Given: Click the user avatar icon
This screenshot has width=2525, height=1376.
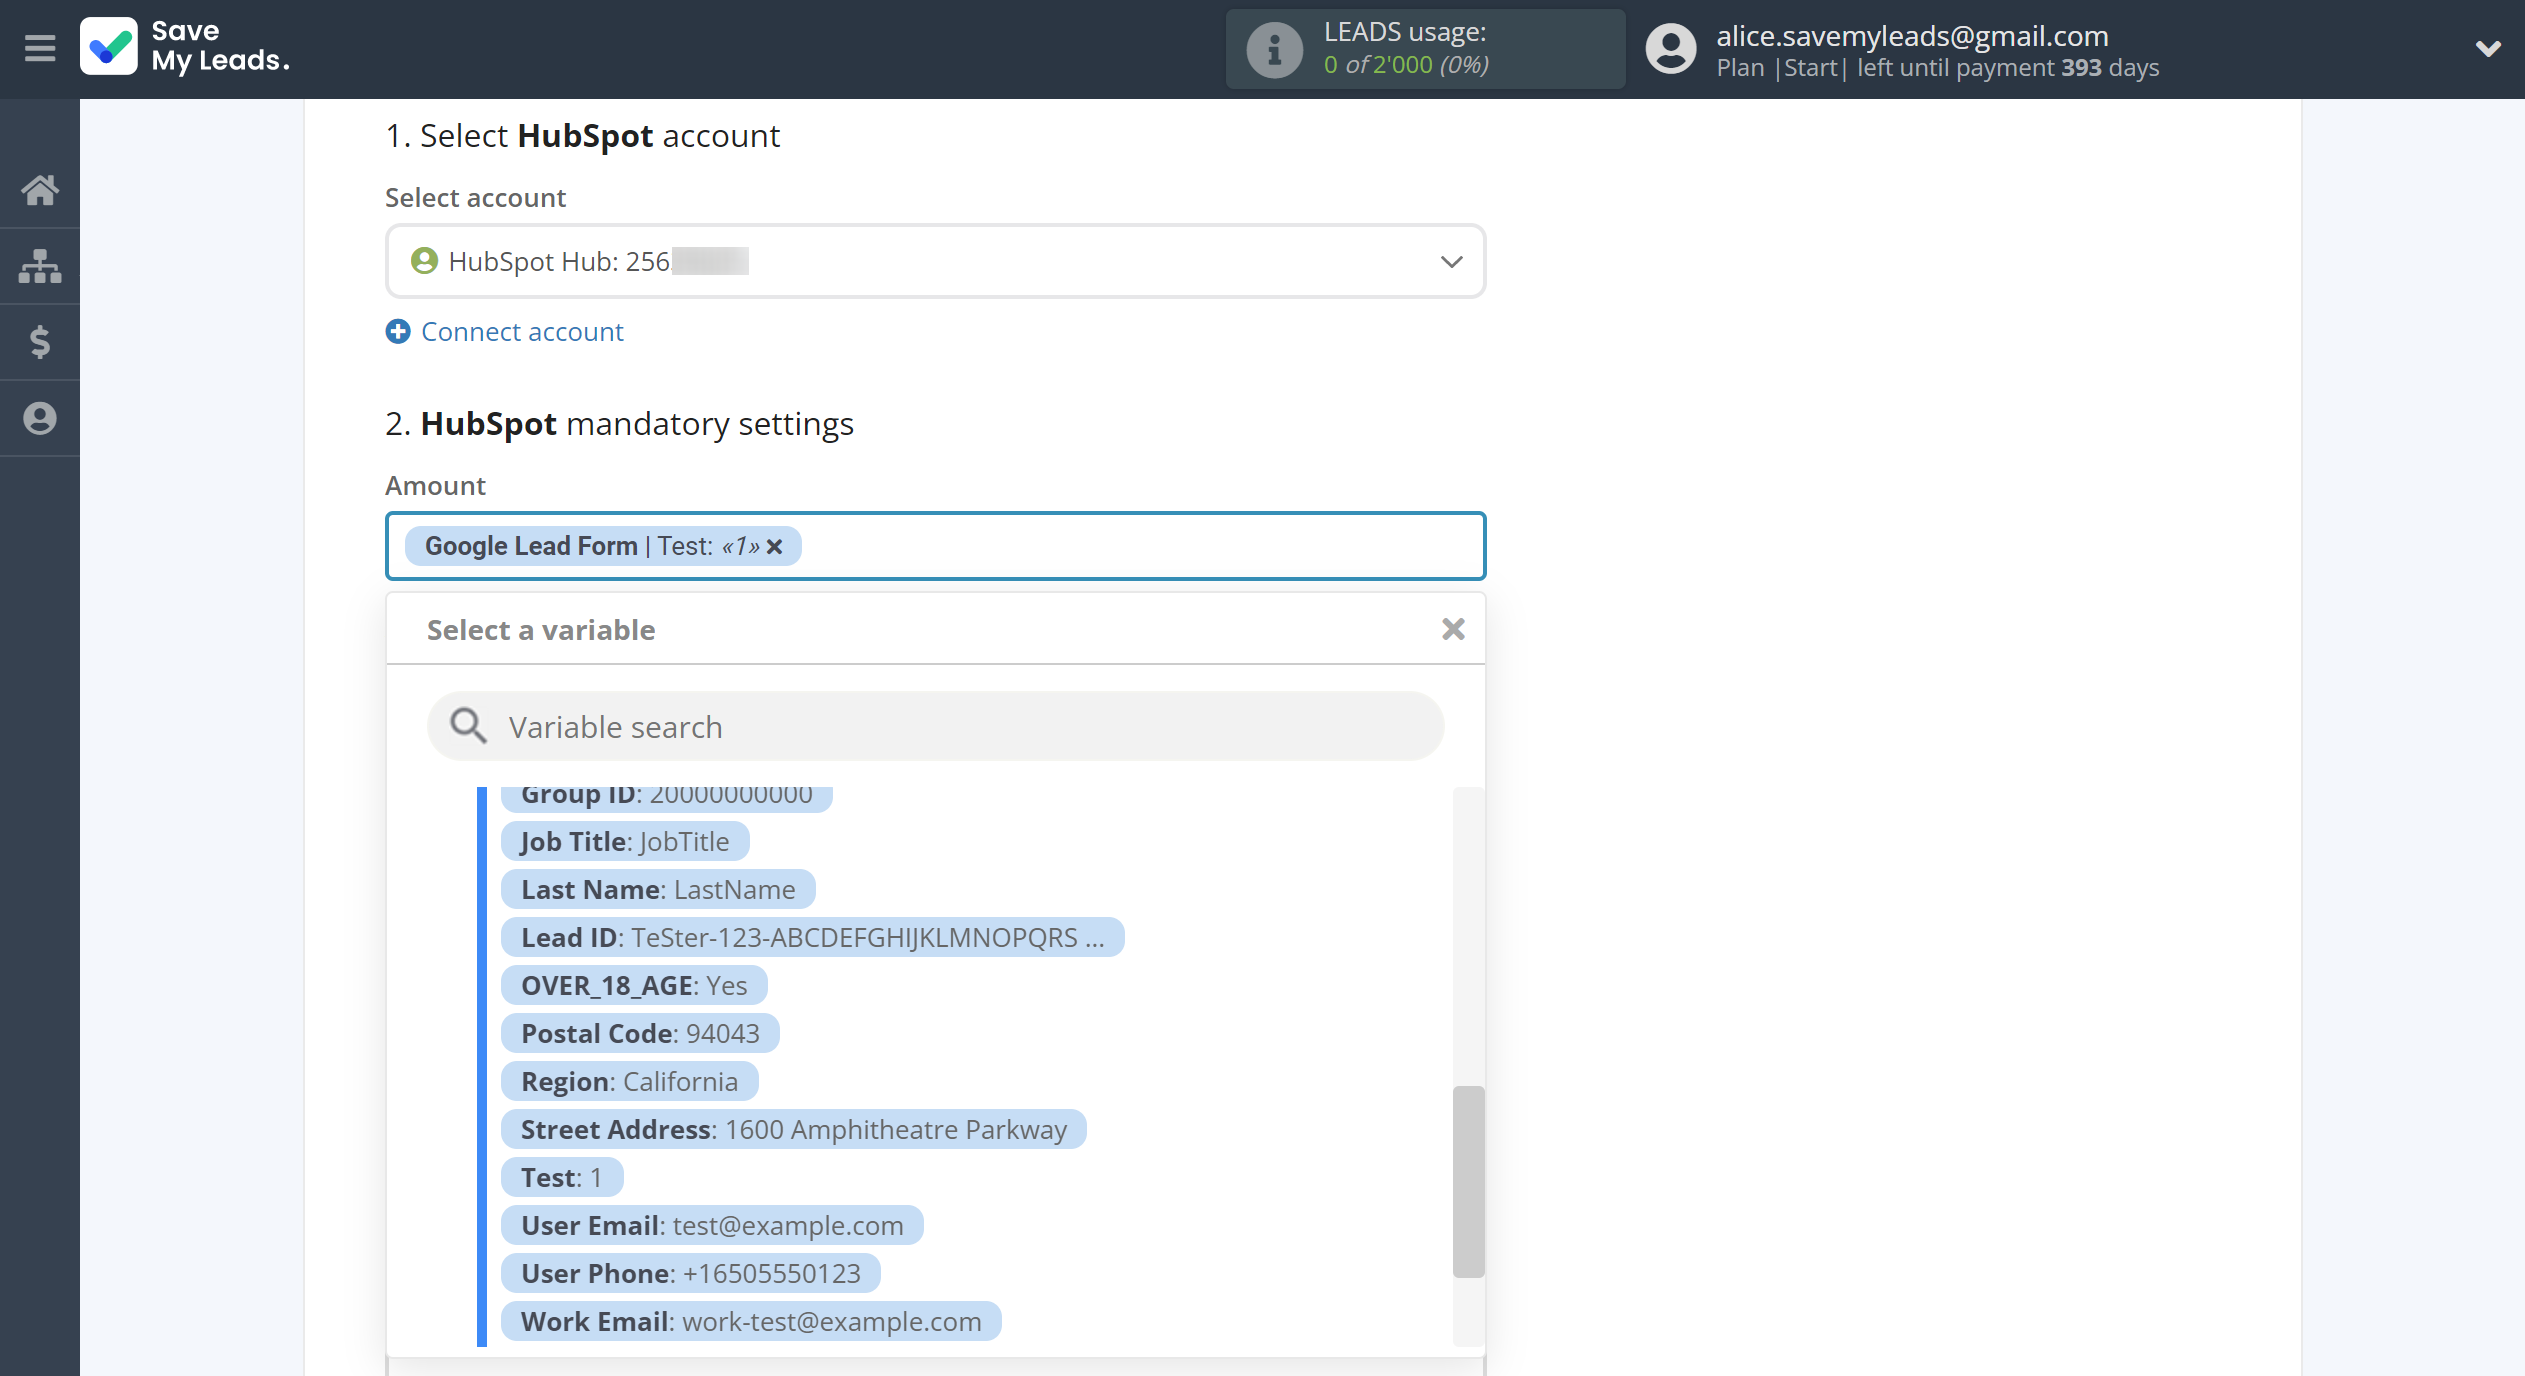Looking at the screenshot, I should [1671, 49].
